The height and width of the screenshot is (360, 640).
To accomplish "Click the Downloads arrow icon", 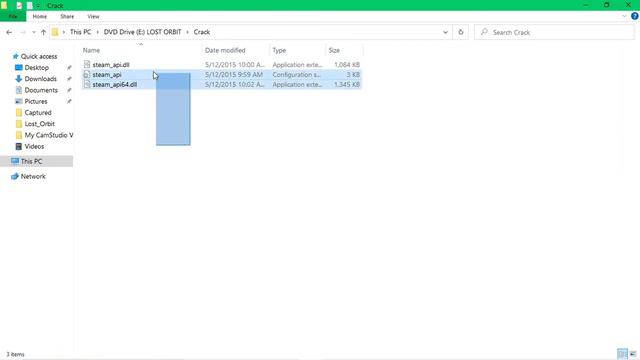I will coord(18,79).
